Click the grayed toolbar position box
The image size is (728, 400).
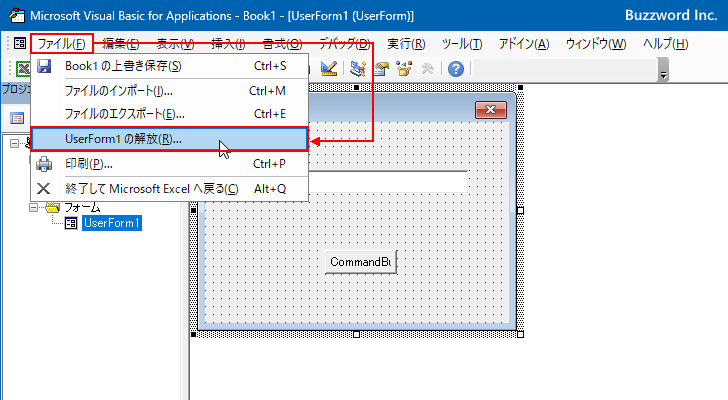pyautogui.click(x=565, y=69)
